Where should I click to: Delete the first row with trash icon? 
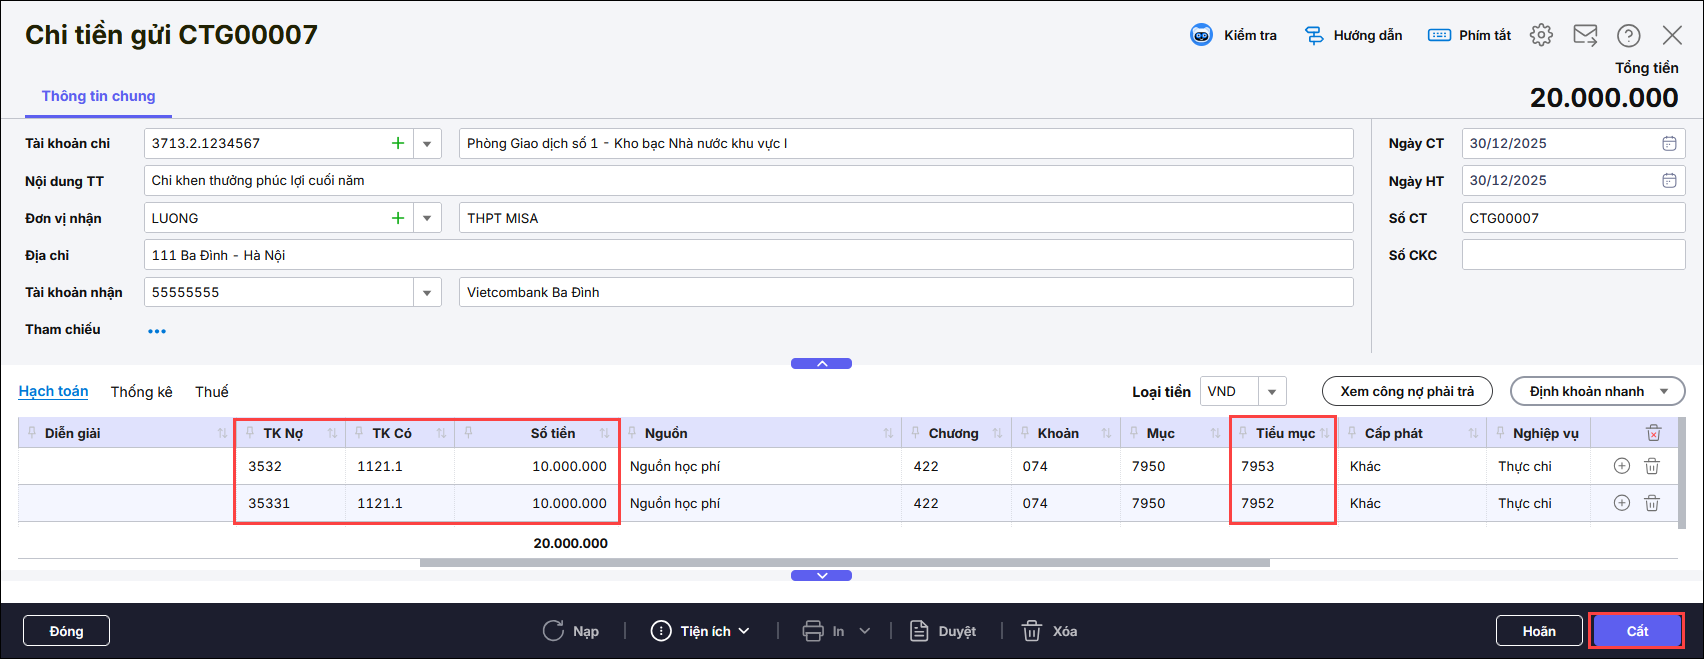coord(1652,466)
